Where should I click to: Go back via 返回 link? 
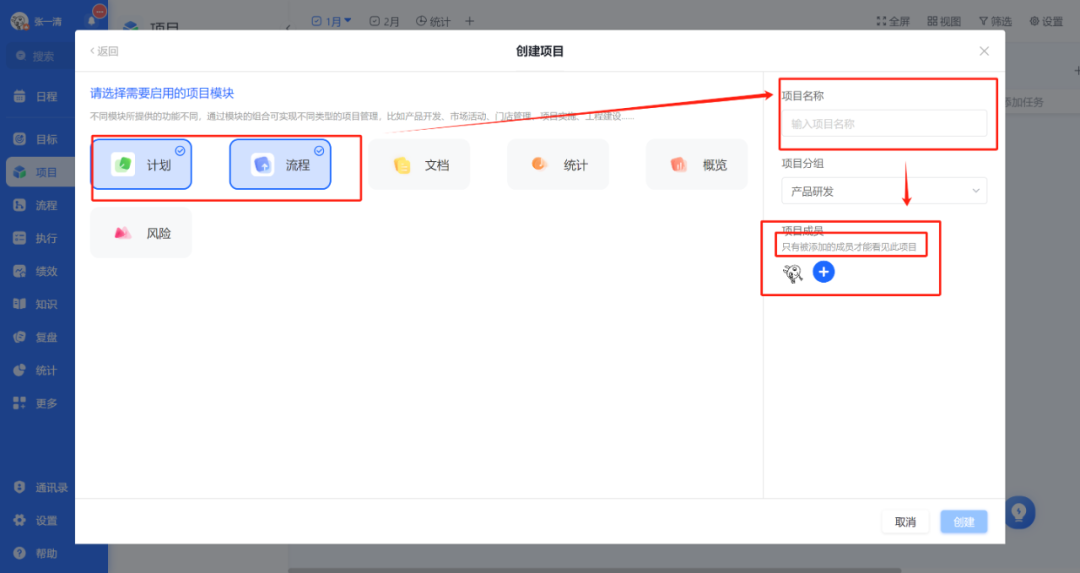104,51
